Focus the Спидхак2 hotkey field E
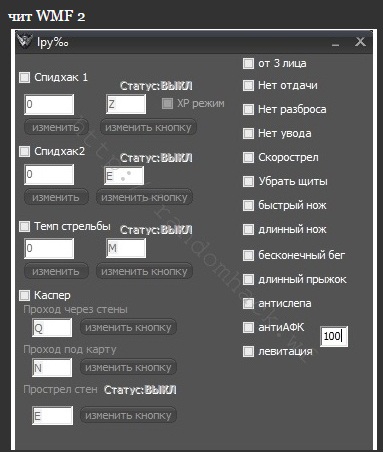Viewport: 383px width, 452px height. pyautogui.click(x=124, y=176)
